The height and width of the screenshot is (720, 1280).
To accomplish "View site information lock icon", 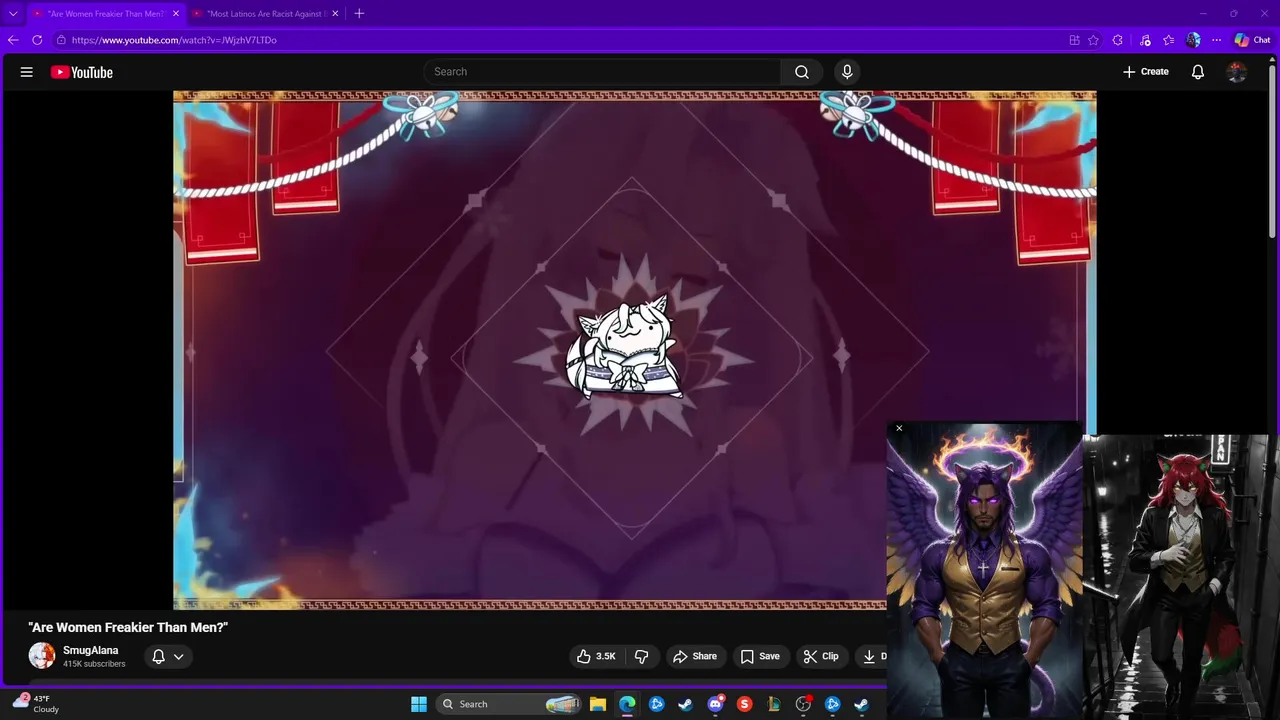I will pos(61,40).
